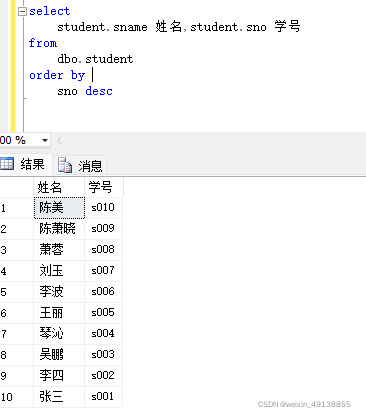Viewport: 366px width, 417px height.
Task: Click the 'select' keyword in editor
Action: (50, 11)
